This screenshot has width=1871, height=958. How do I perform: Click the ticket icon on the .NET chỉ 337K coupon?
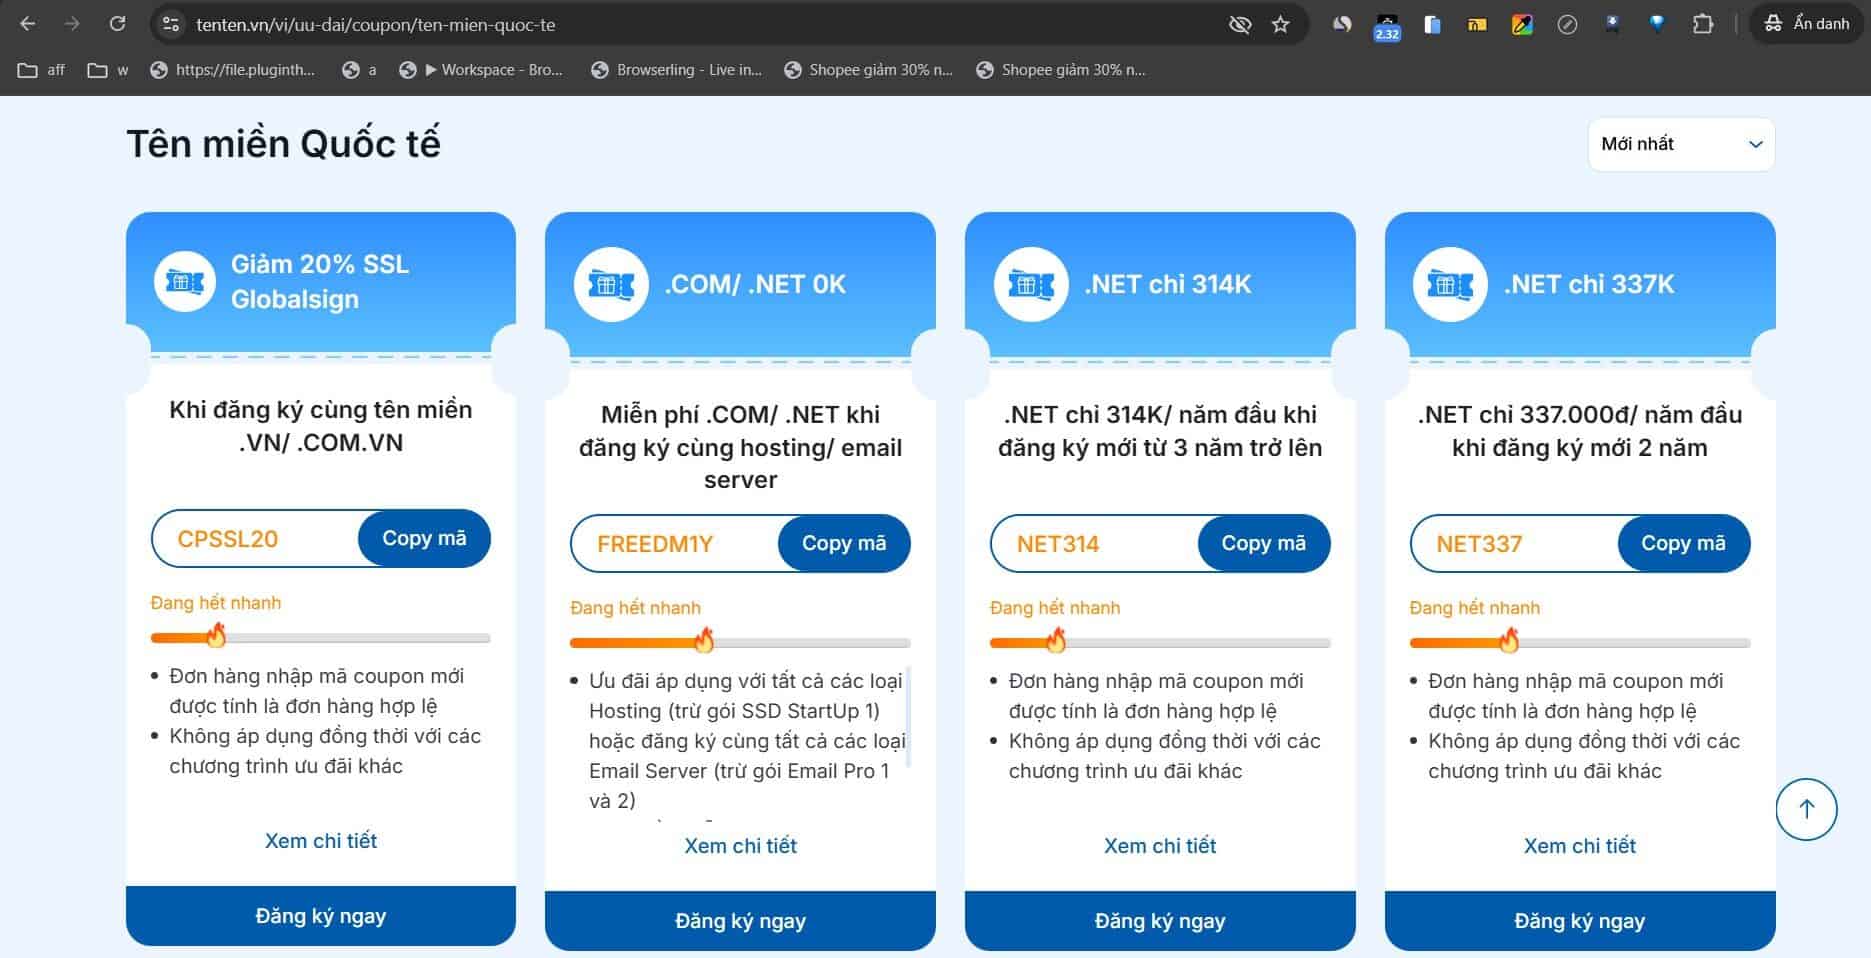1449,285
